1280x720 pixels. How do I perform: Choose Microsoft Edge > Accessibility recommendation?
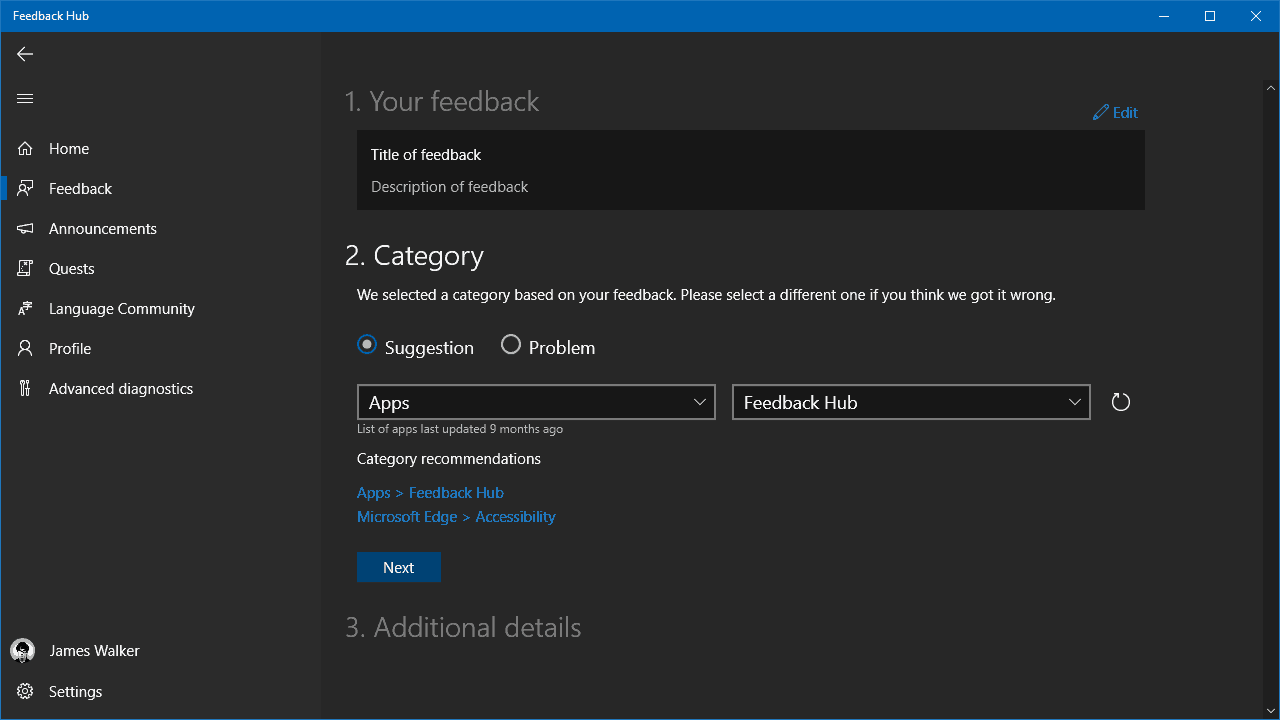[x=456, y=517]
